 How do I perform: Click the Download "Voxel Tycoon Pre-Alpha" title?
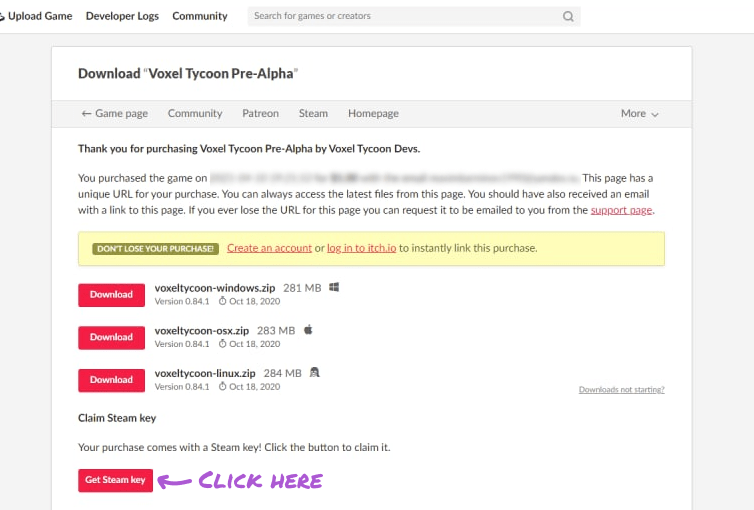point(188,74)
